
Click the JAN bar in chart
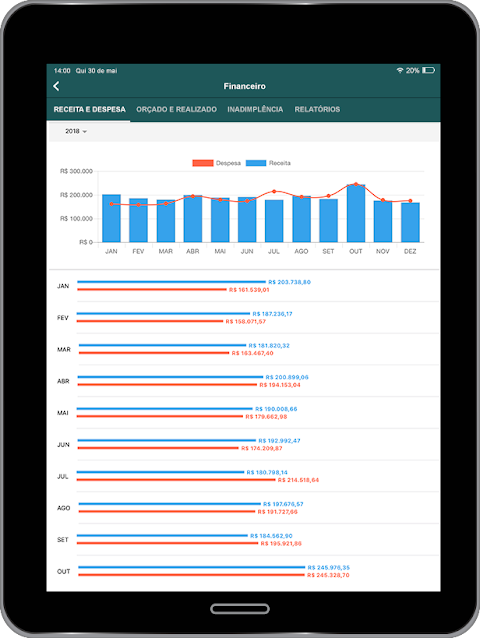111,218
